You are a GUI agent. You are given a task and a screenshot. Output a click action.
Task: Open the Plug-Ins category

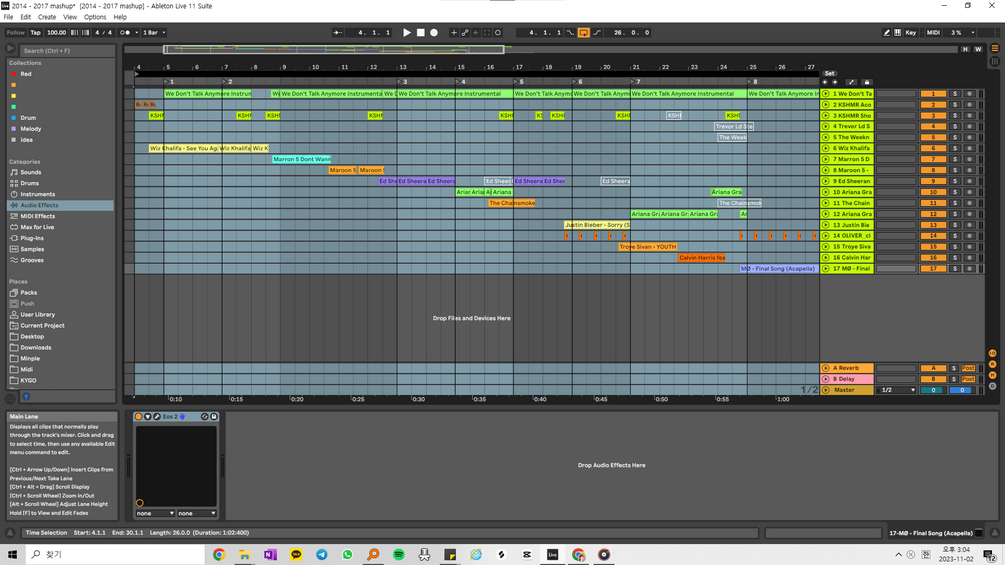32,238
